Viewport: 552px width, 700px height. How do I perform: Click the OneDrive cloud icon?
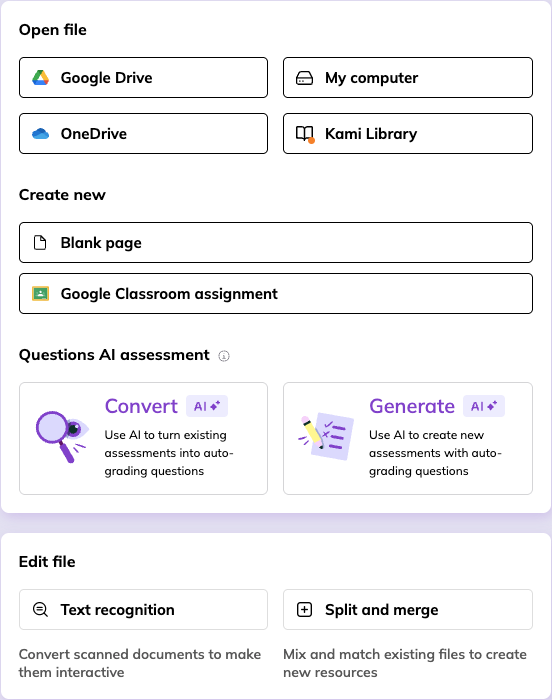pyautogui.click(x=40, y=133)
